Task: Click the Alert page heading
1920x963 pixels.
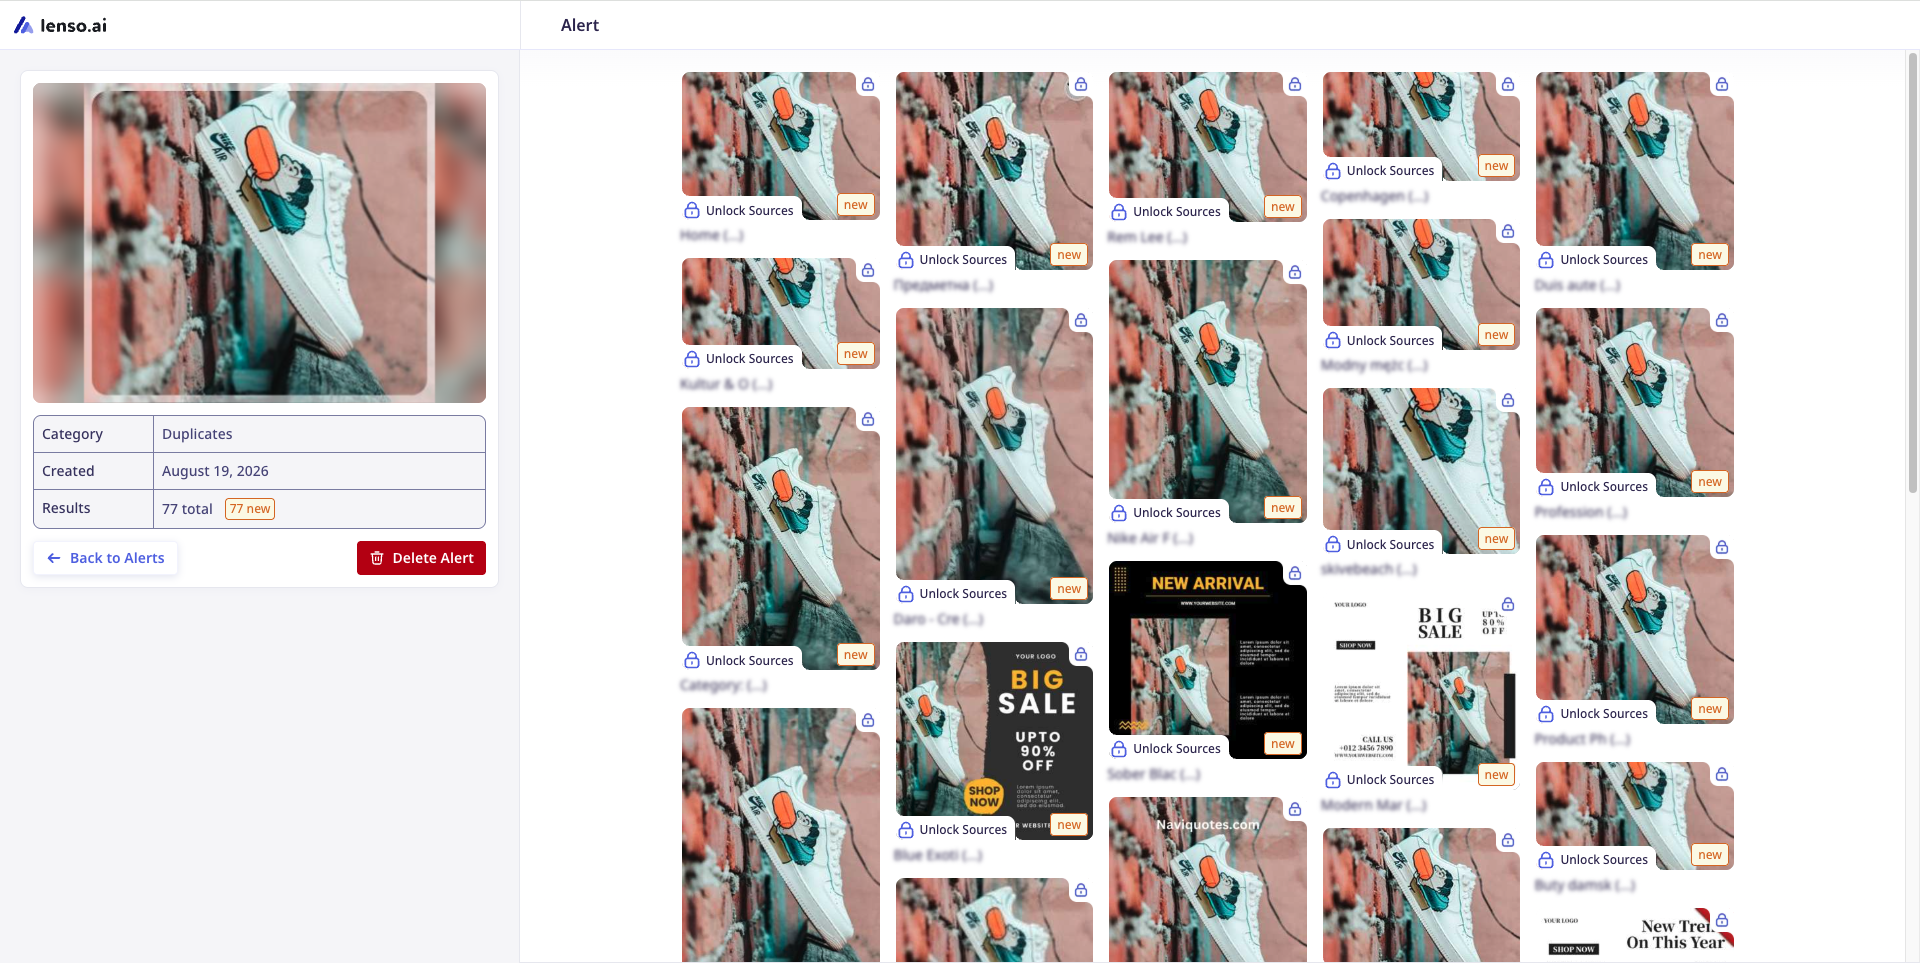Action: (x=580, y=25)
